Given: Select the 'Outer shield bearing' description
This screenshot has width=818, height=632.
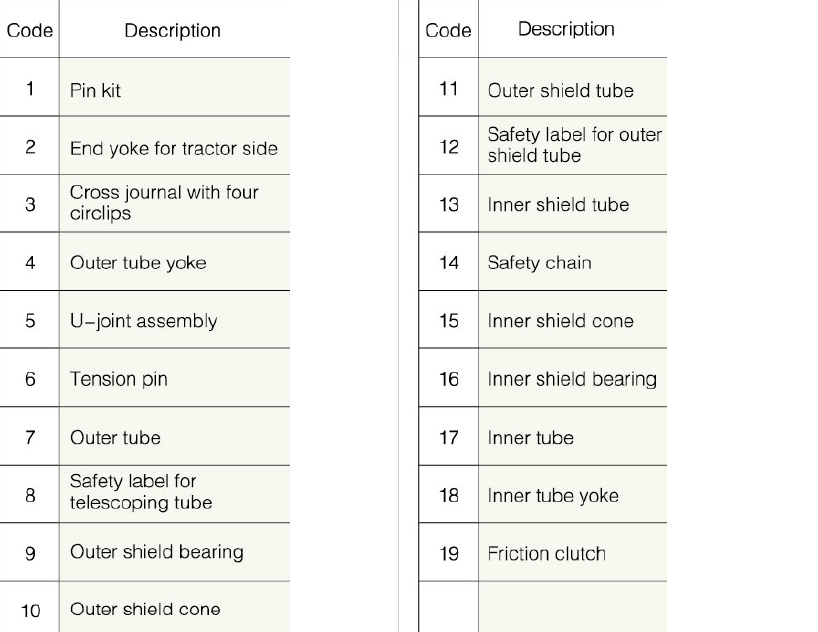Looking at the screenshot, I should click(x=156, y=552).
